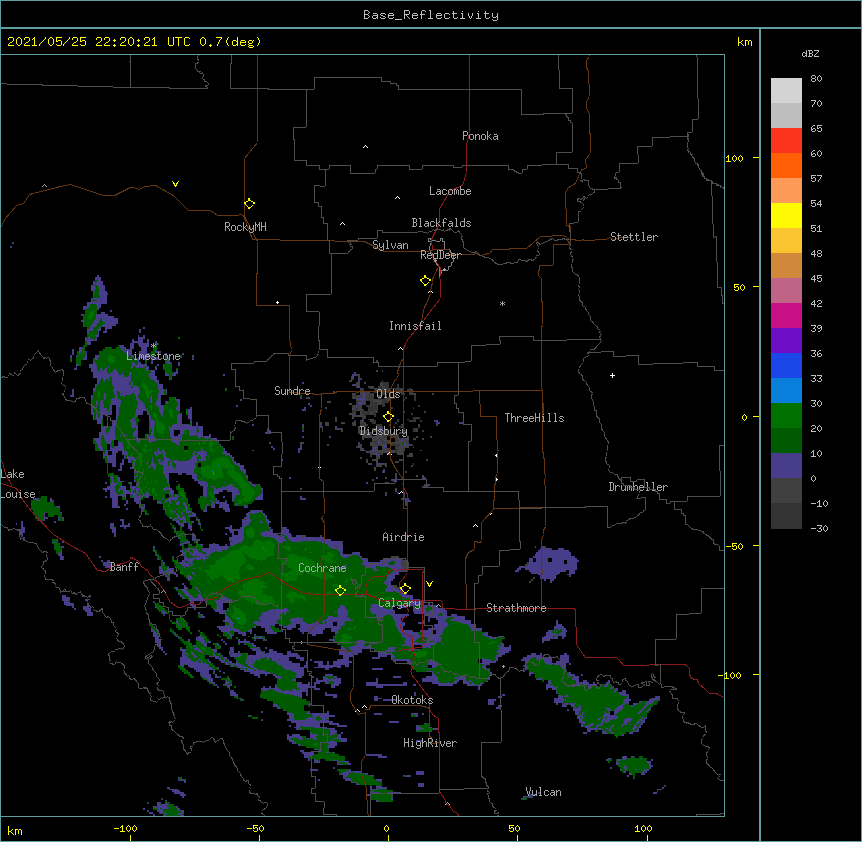Screen dimensions: 862x842
Task: Select the Vulcan label
Action: [543, 792]
